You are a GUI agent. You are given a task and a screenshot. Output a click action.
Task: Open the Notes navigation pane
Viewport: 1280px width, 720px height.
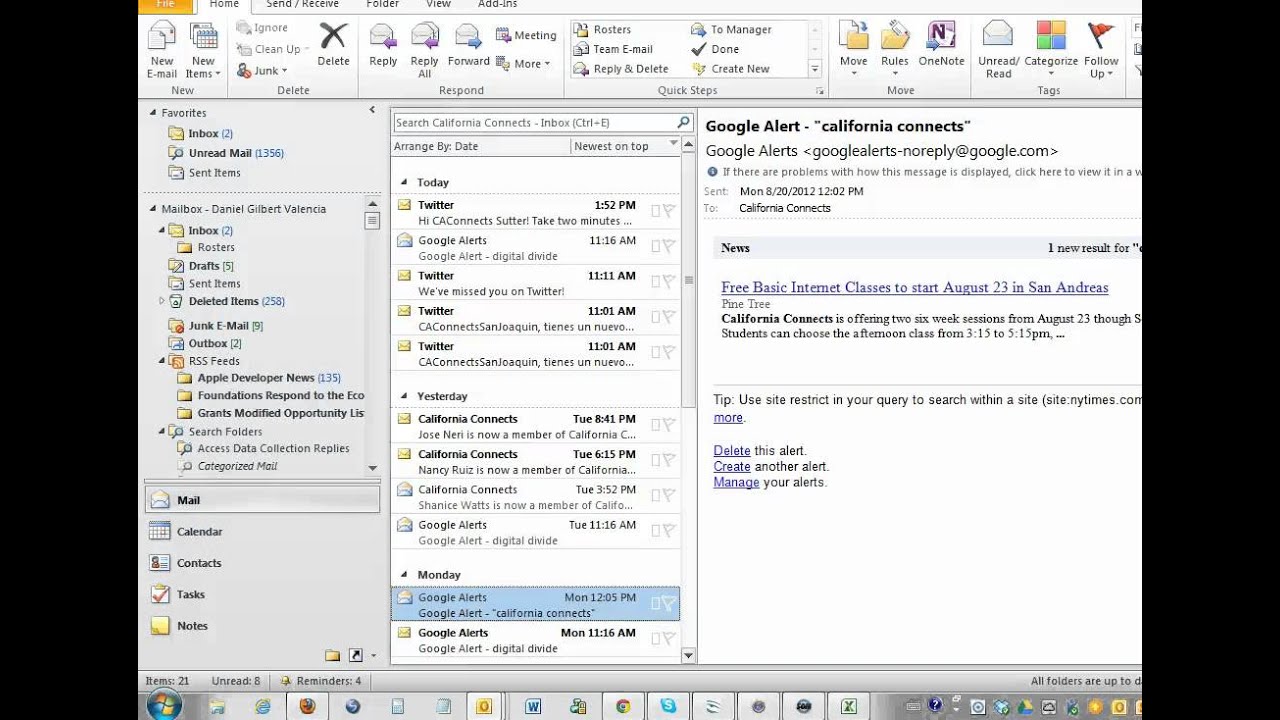(x=262, y=626)
